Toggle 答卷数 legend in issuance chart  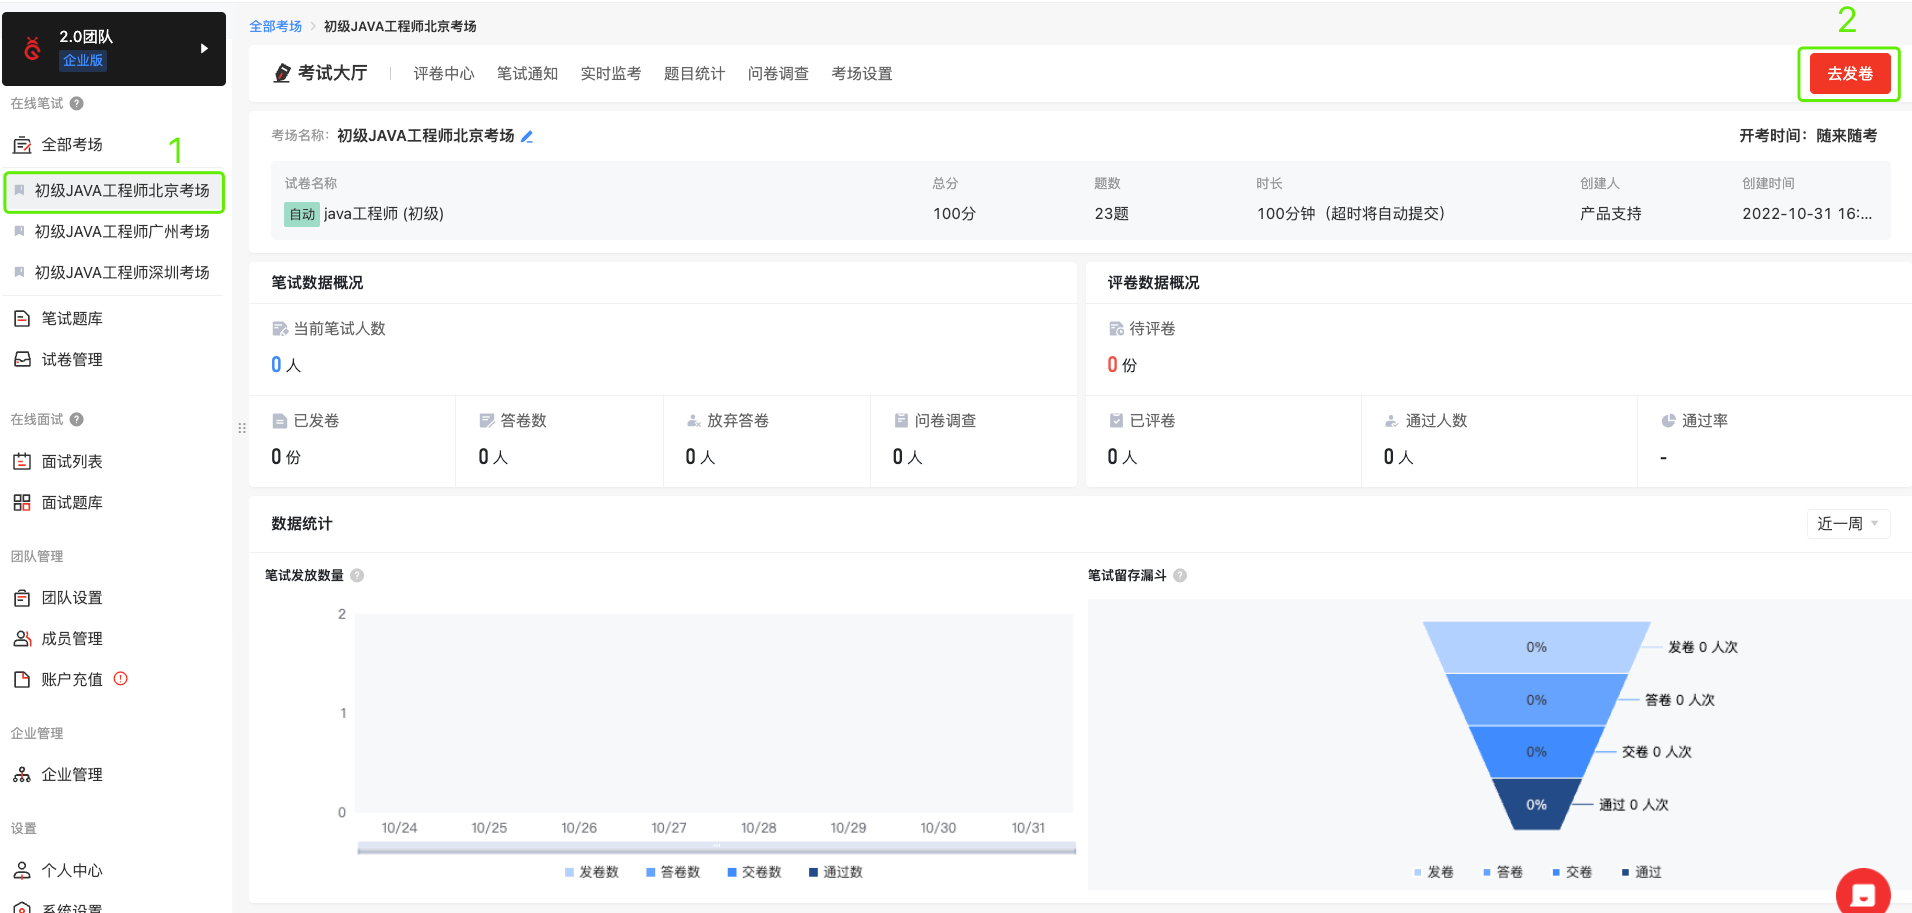[x=673, y=872]
